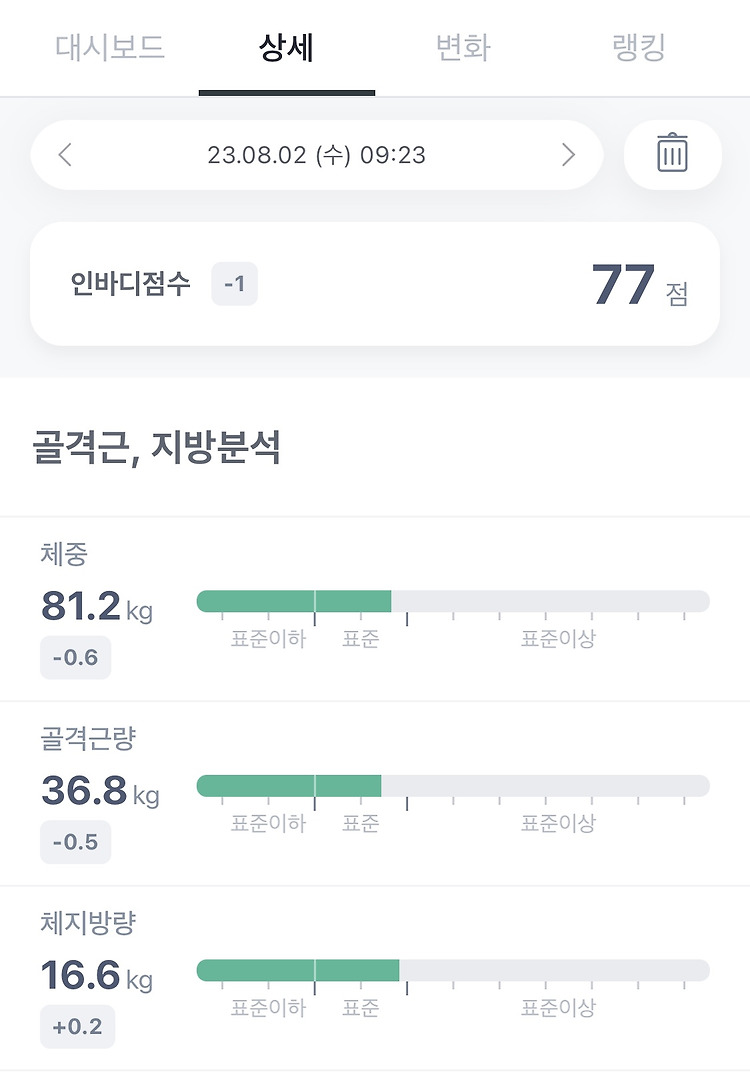Tap the 체중 progress bar
The height and width of the screenshot is (1080, 750).
(453, 601)
